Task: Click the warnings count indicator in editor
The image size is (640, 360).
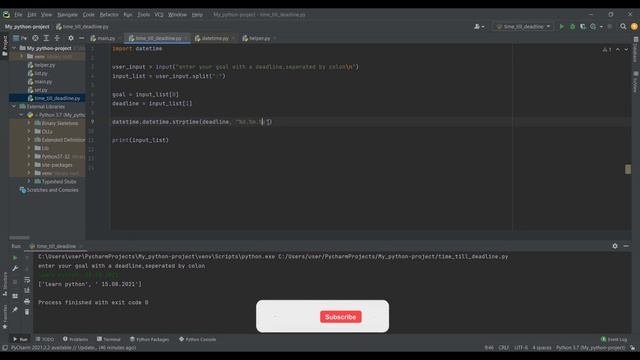Action: click(607, 49)
